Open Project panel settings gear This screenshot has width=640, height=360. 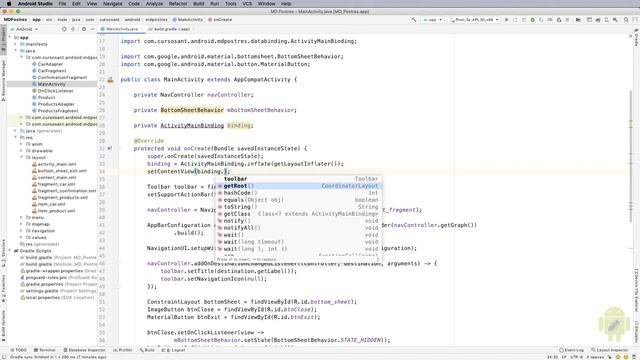point(84,29)
